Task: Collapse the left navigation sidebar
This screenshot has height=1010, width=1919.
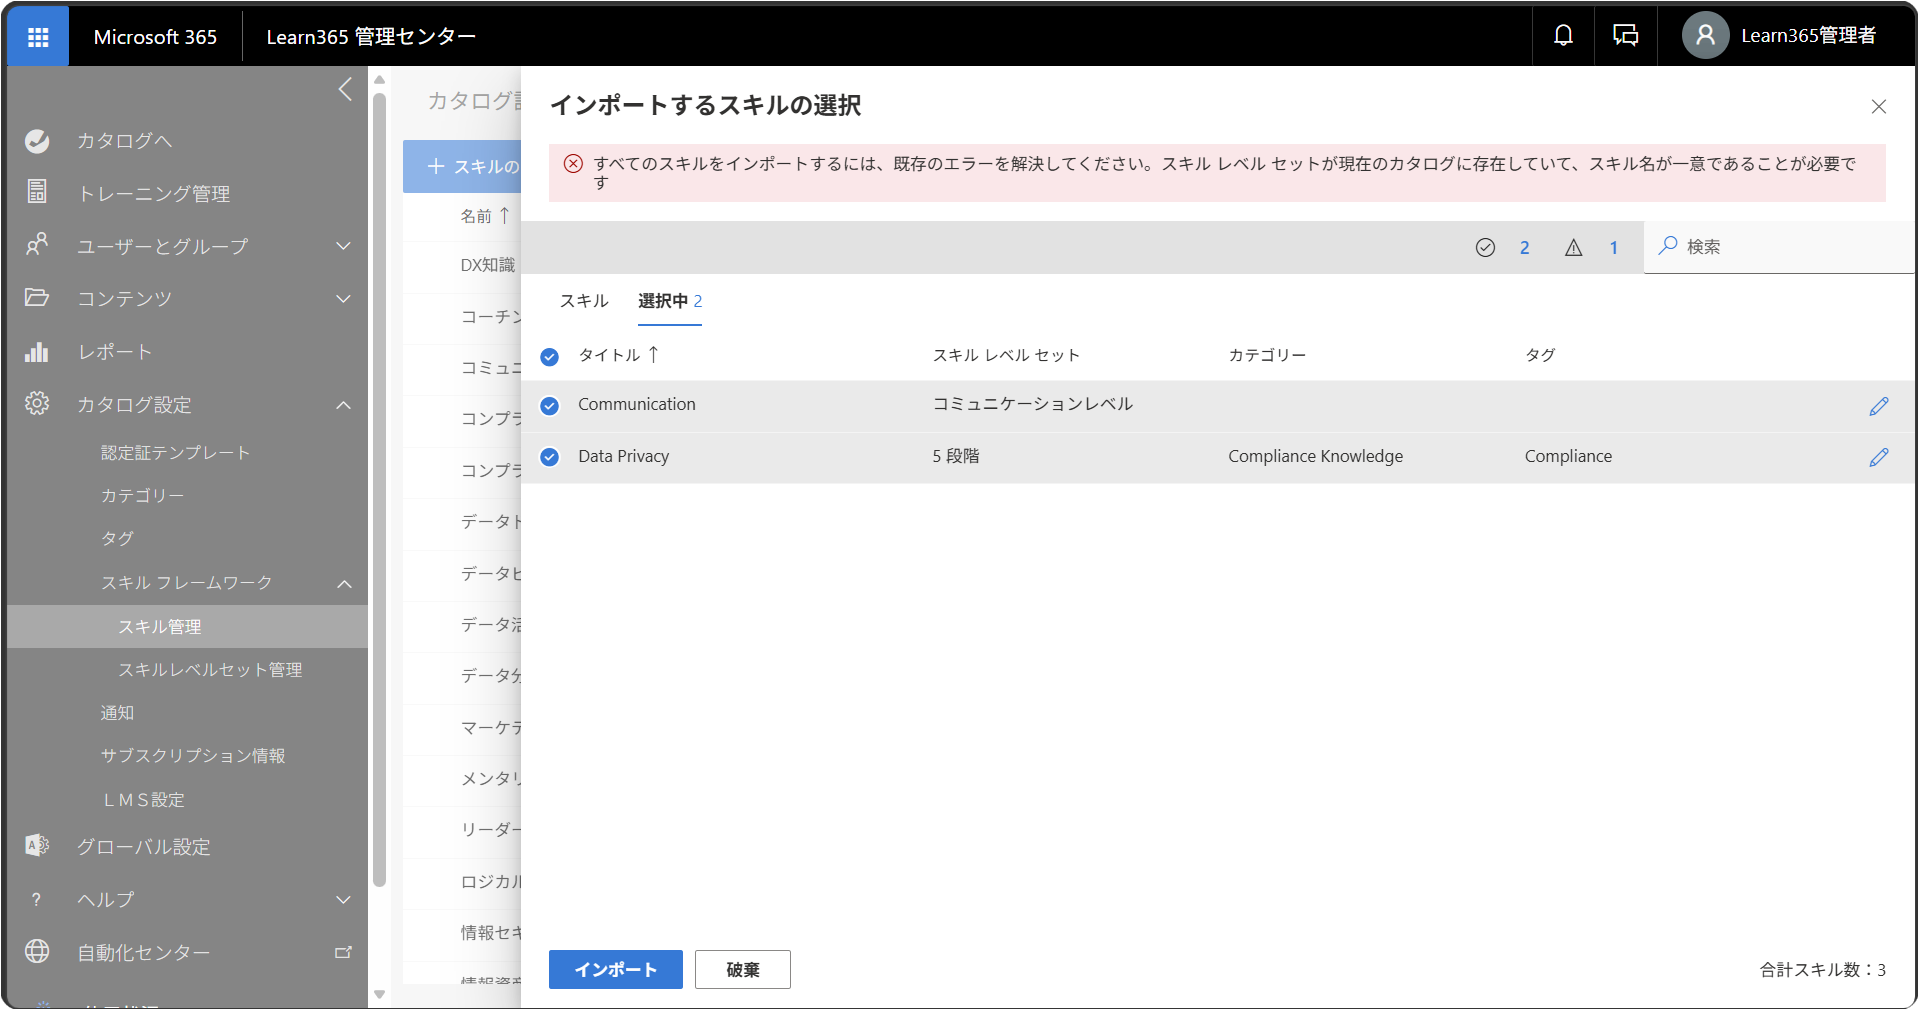Action: [345, 89]
